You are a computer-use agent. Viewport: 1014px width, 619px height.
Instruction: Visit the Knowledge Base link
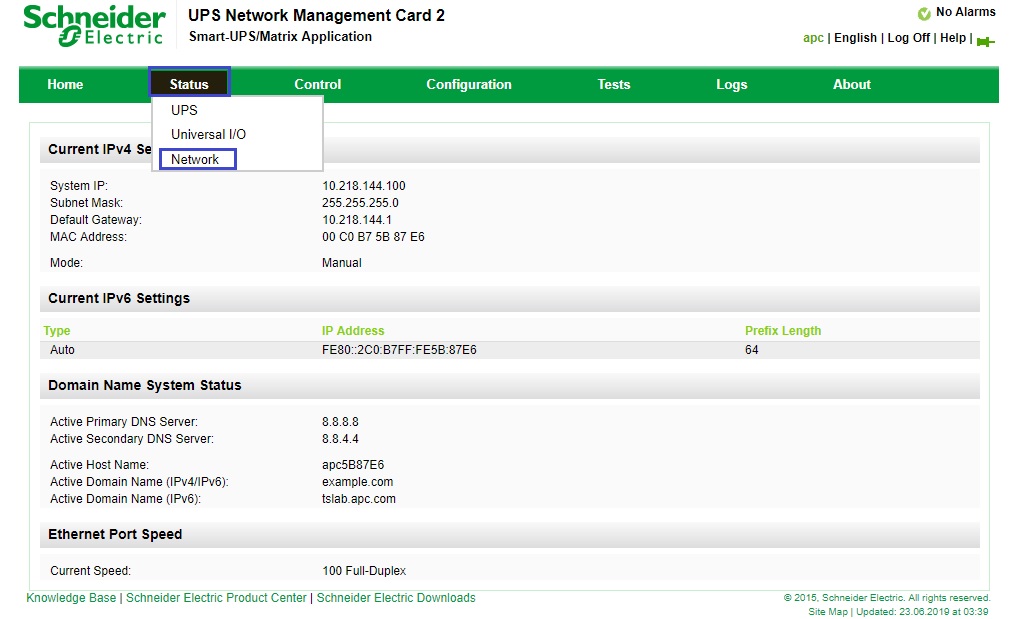click(x=71, y=598)
